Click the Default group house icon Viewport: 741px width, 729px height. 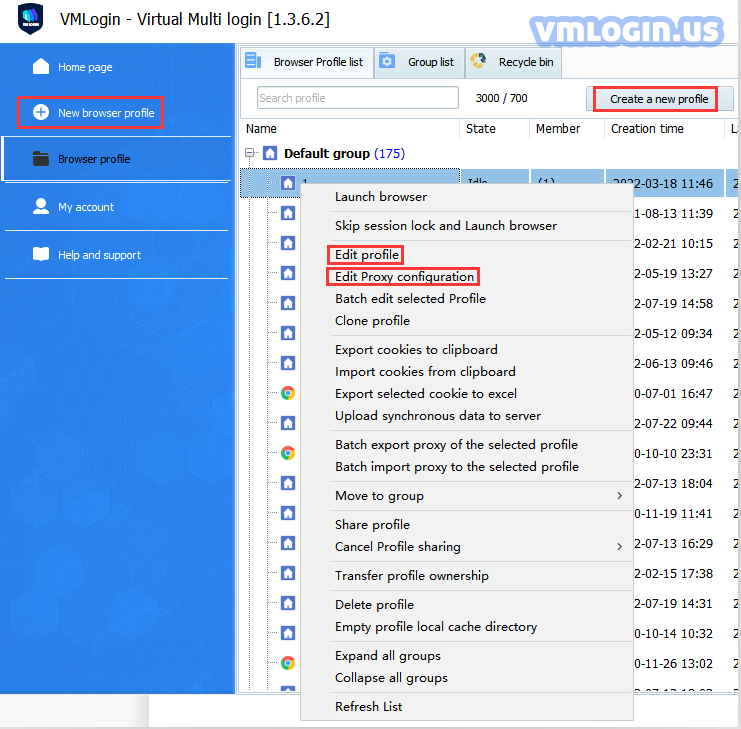pos(270,153)
